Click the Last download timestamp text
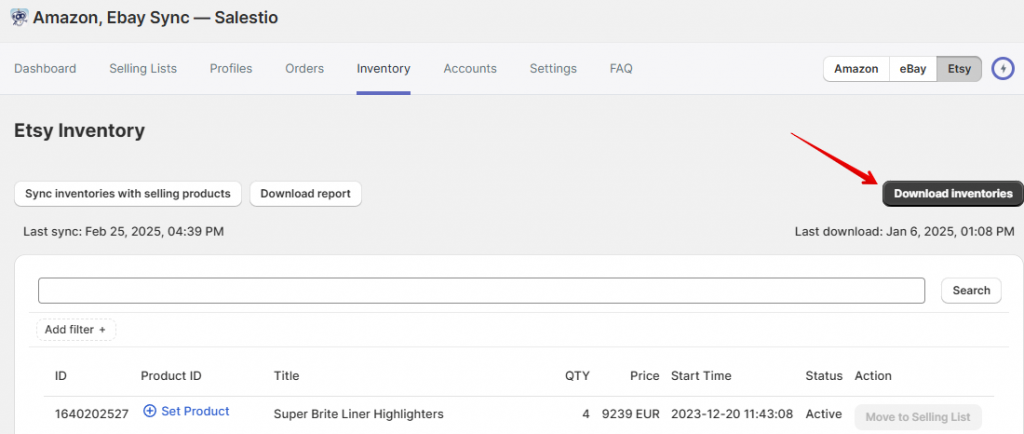 point(904,232)
